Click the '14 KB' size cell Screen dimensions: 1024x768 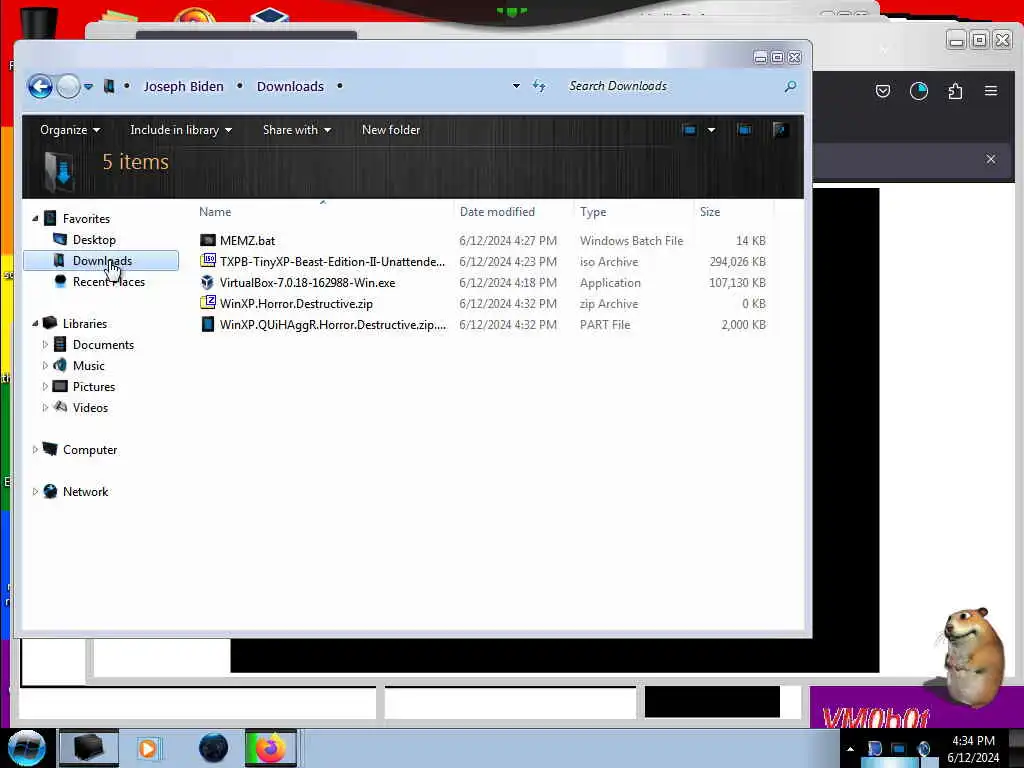pyautogui.click(x=750, y=240)
